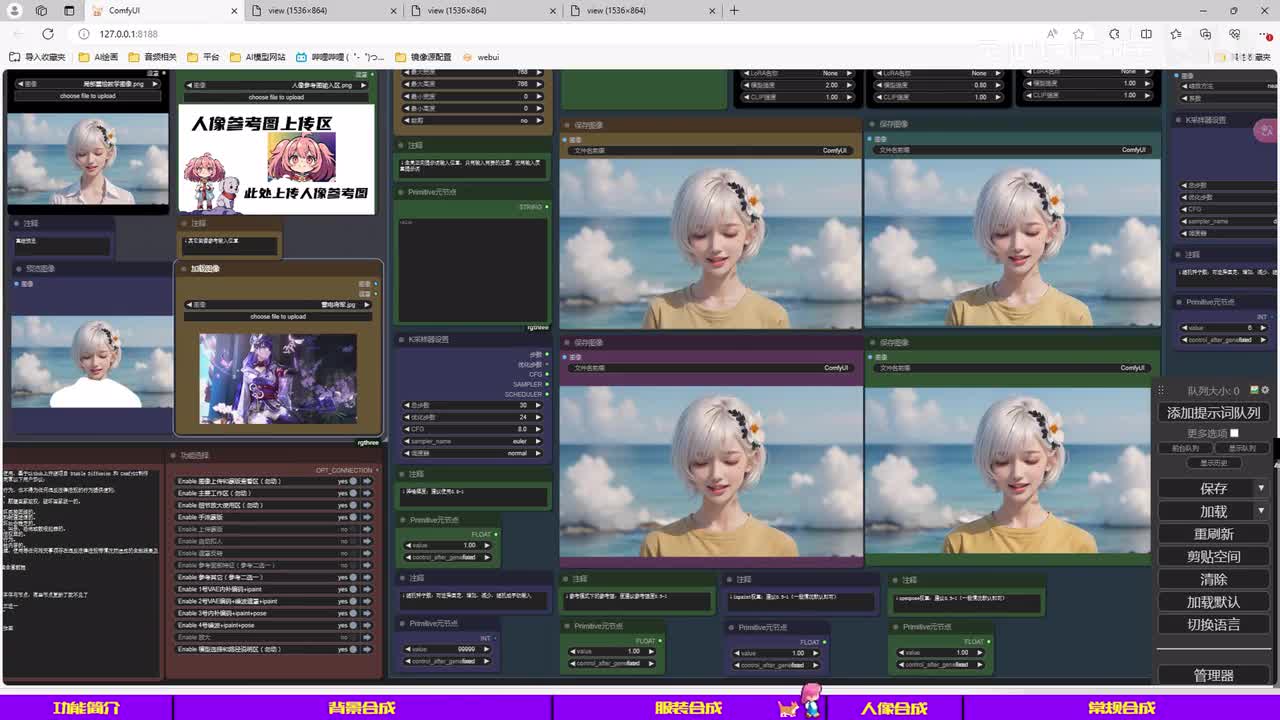This screenshot has height=720, width=1280.
Task: Open the browser extensions puzzle icon
Action: click(1114, 34)
